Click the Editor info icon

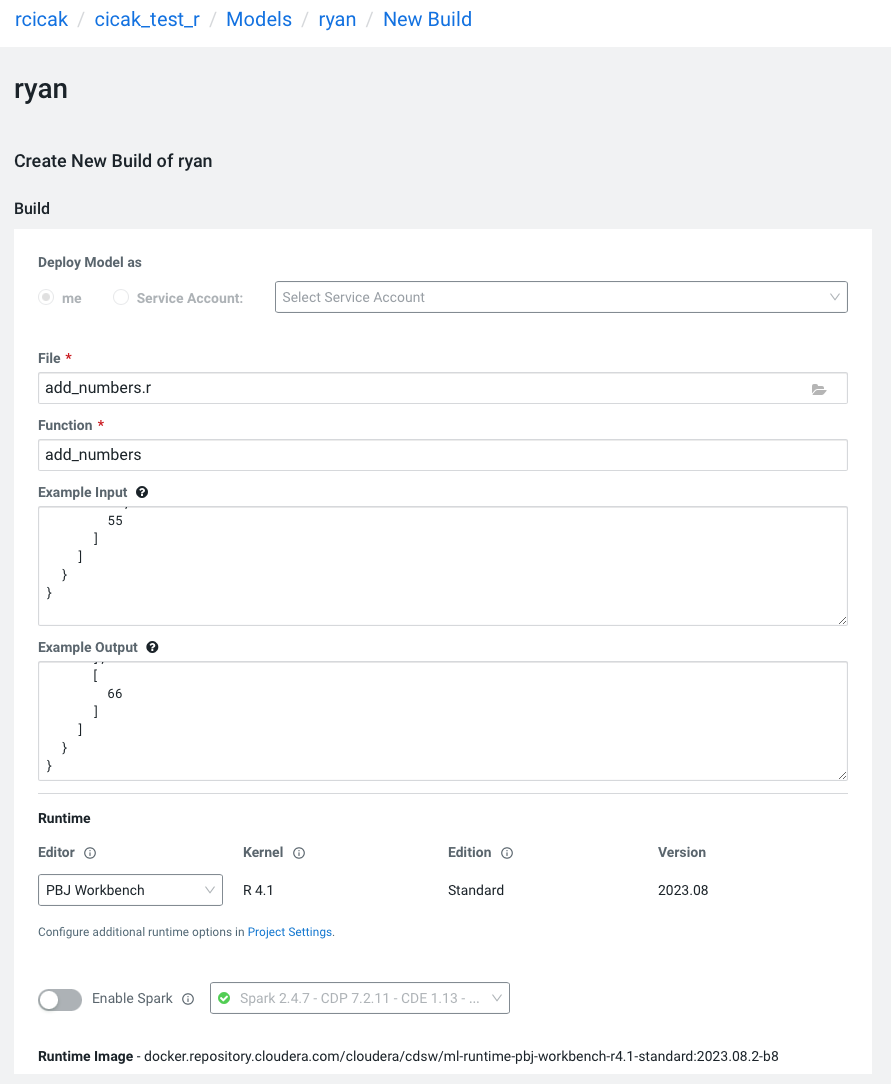coord(90,853)
